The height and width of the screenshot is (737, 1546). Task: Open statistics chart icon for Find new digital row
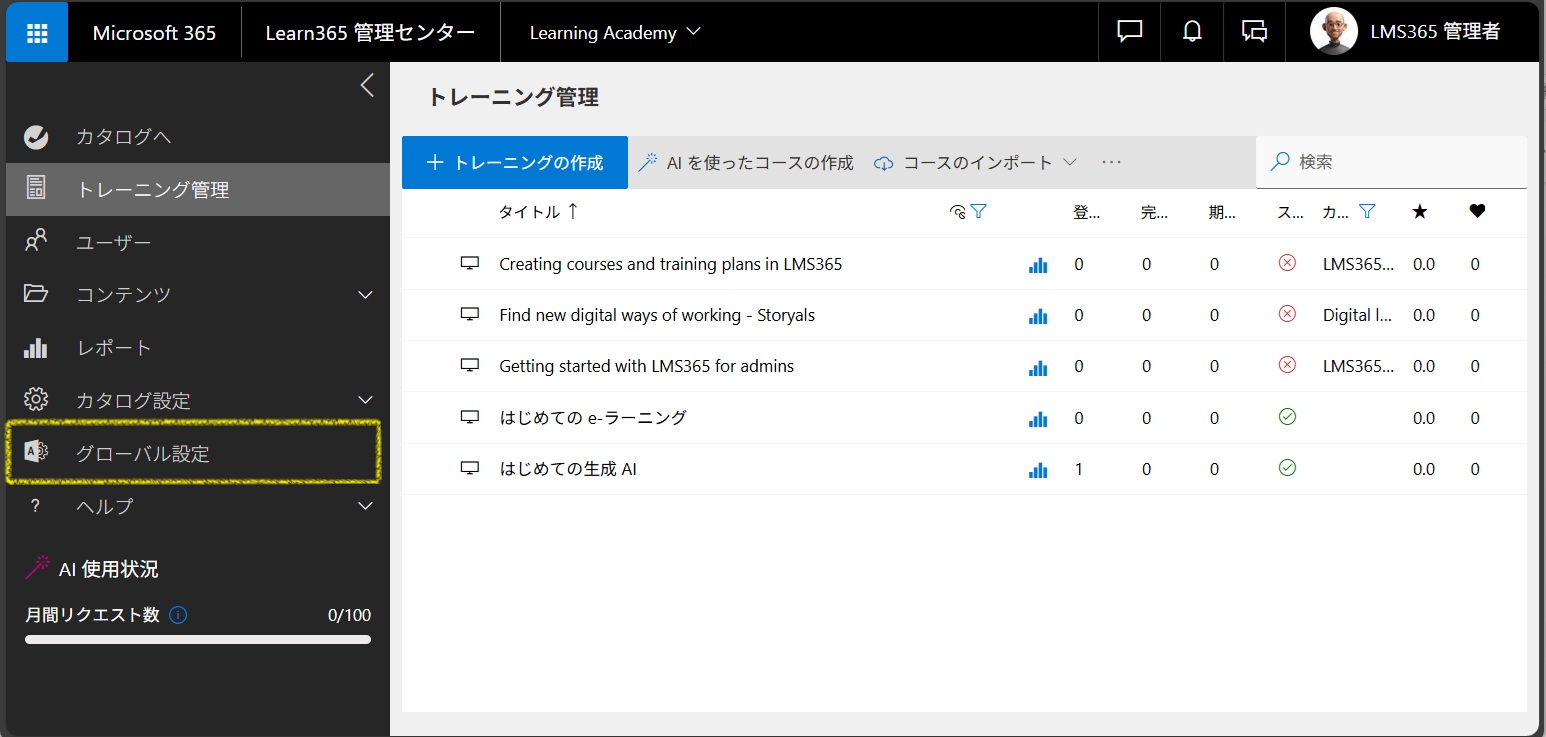pos(1038,316)
